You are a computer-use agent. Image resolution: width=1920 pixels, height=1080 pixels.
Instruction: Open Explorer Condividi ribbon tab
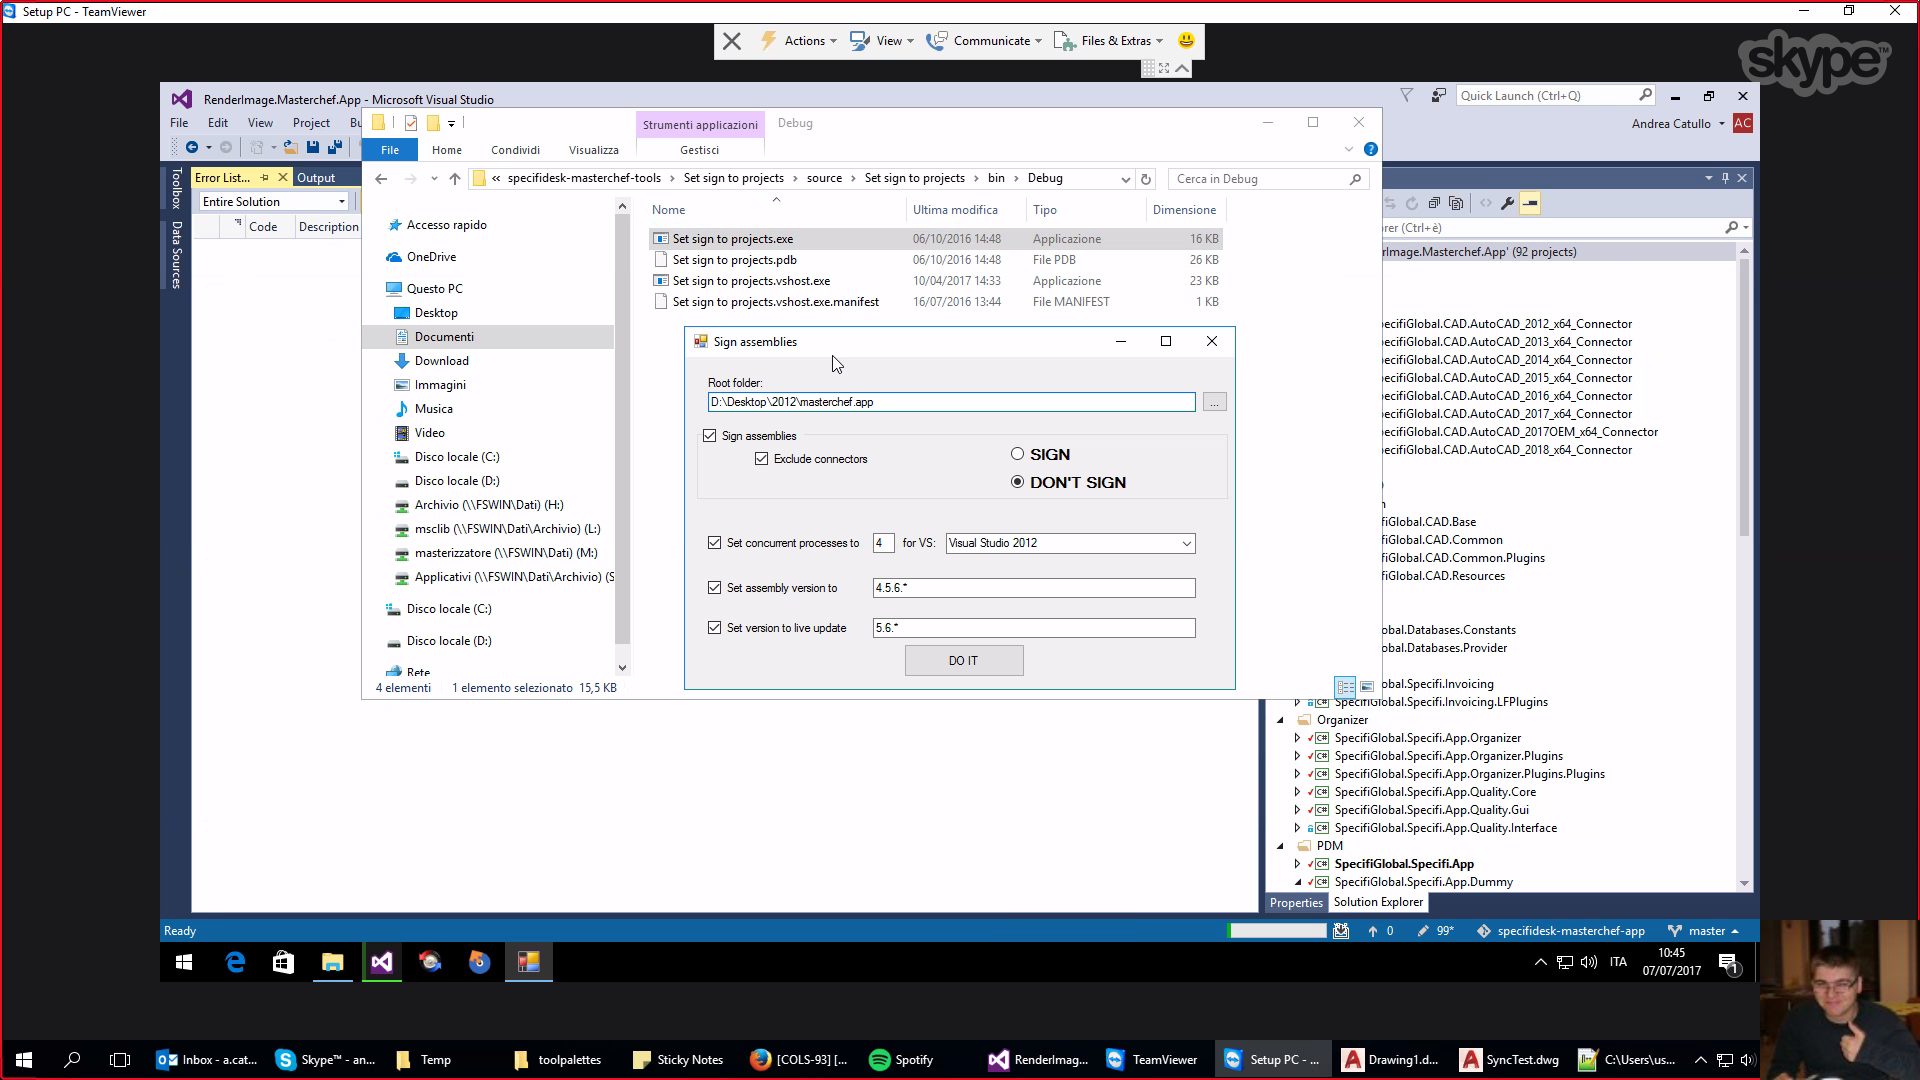point(515,150)
